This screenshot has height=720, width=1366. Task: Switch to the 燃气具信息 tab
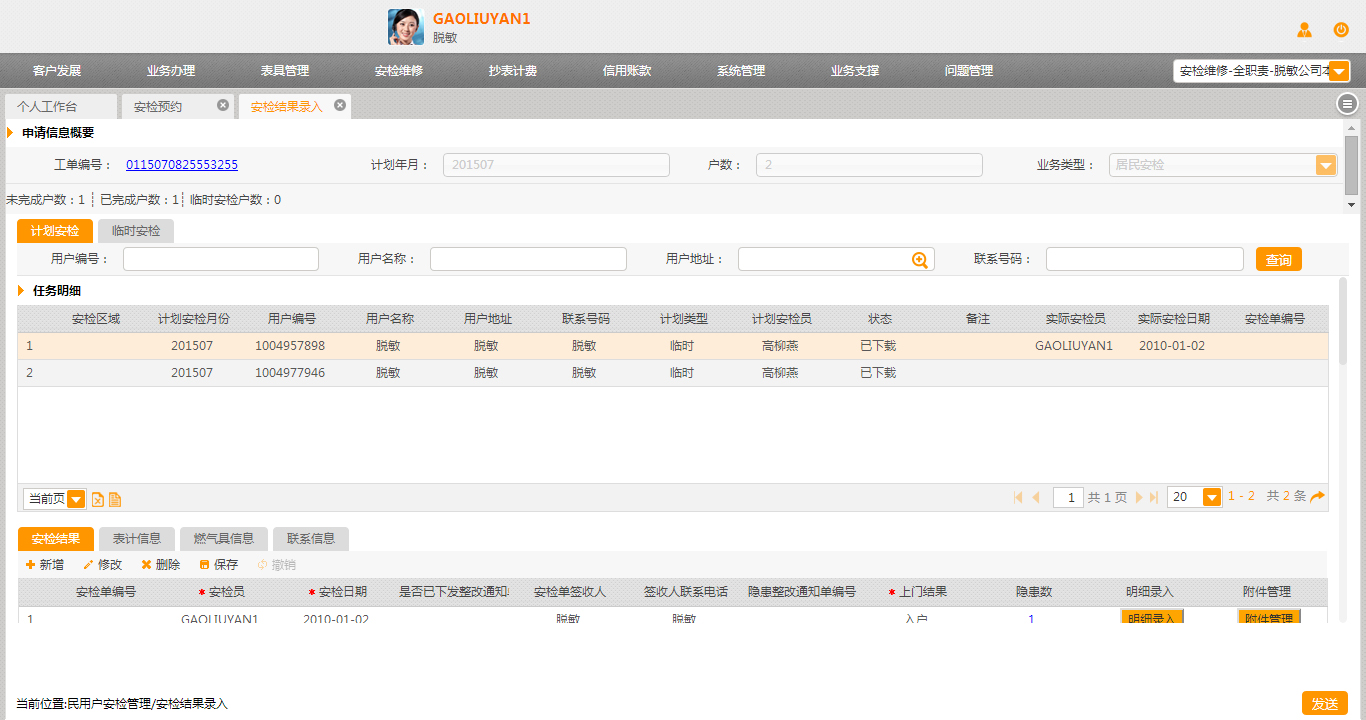tap(230, 539)
